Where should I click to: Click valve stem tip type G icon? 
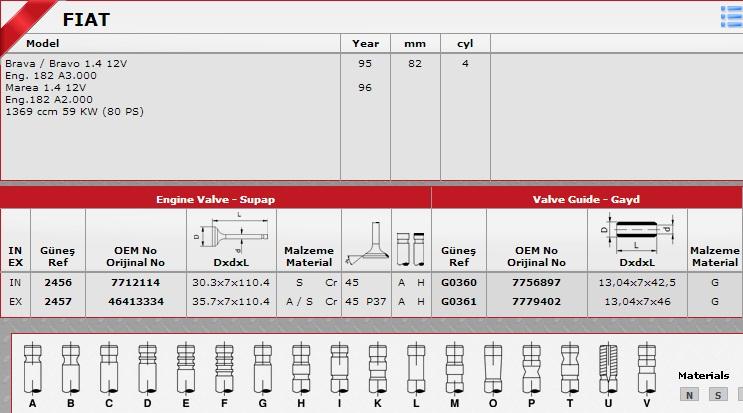[x=263, y=368]
